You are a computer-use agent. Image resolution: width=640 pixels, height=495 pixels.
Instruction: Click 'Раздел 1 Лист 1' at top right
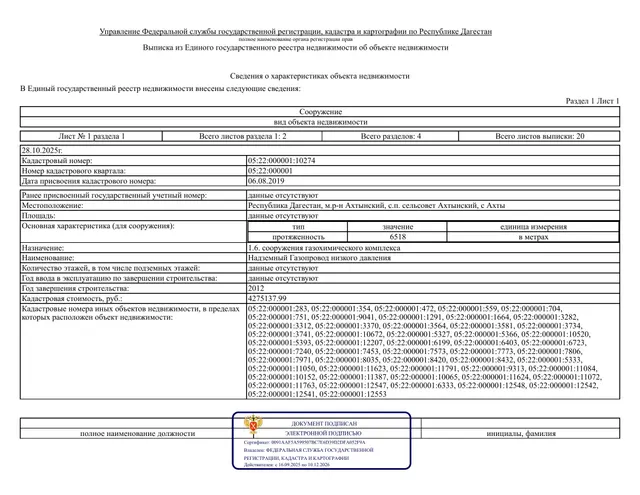tap(592, 101)
